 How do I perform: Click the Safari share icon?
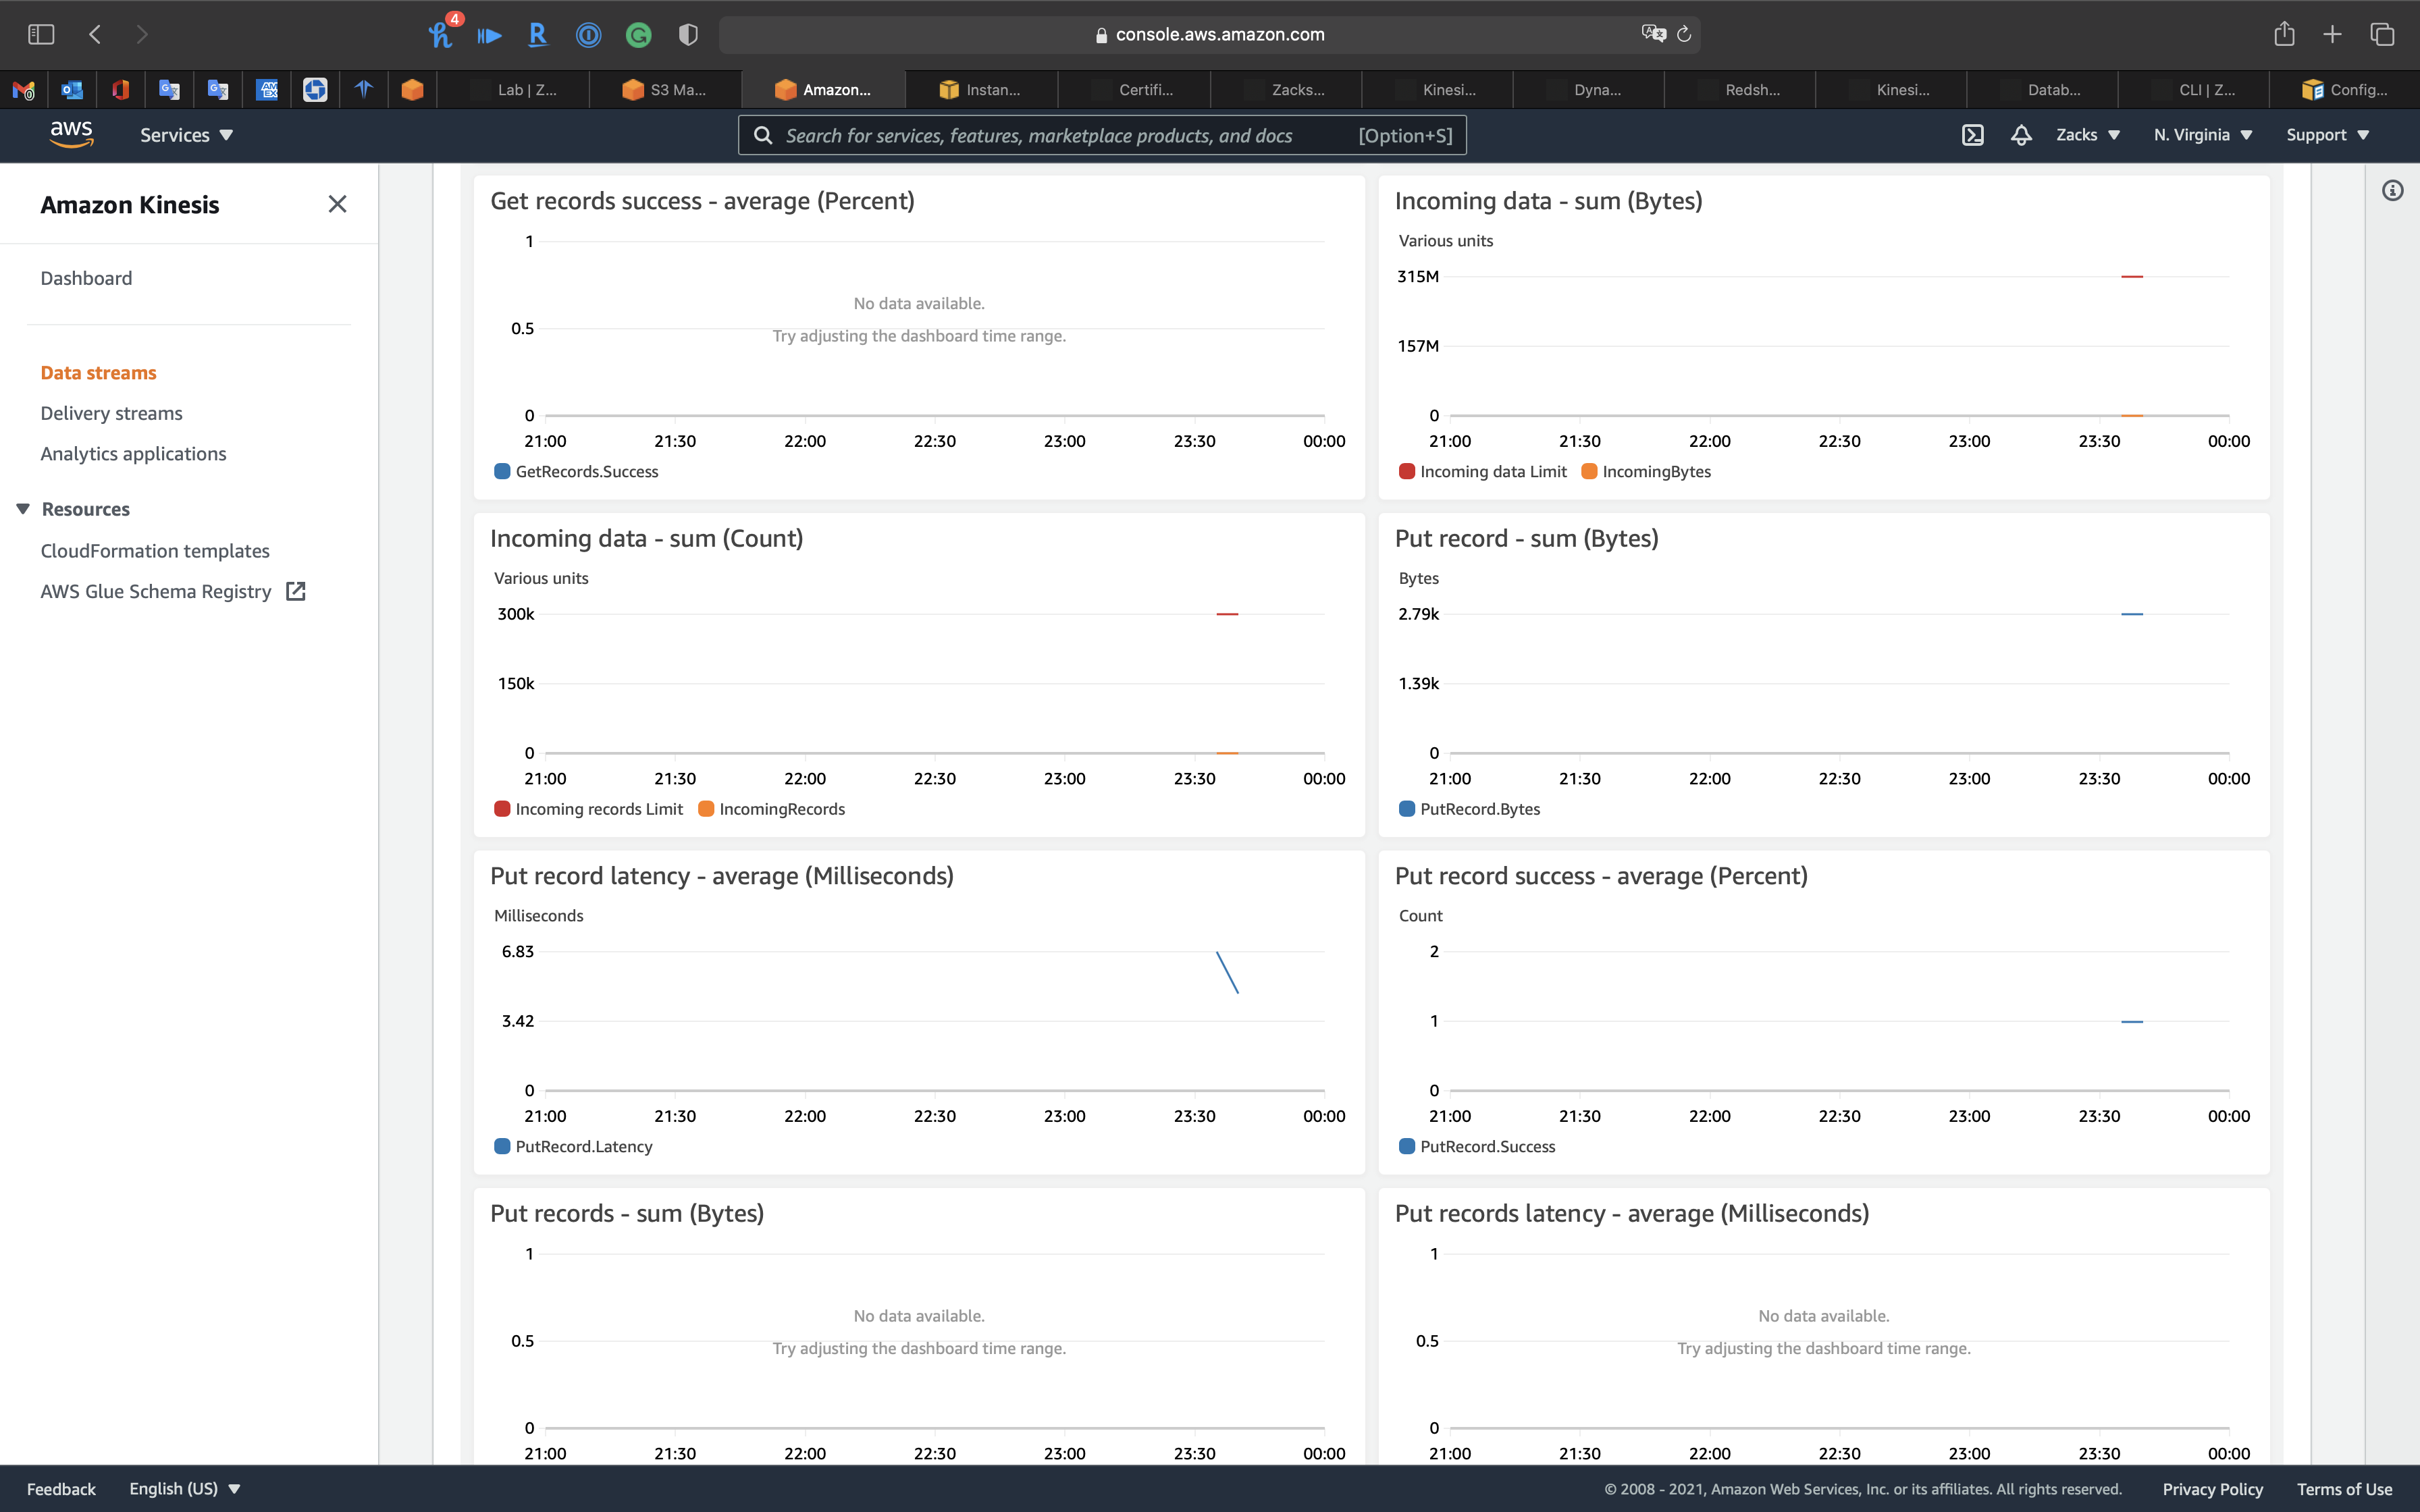click(2284, 35)
